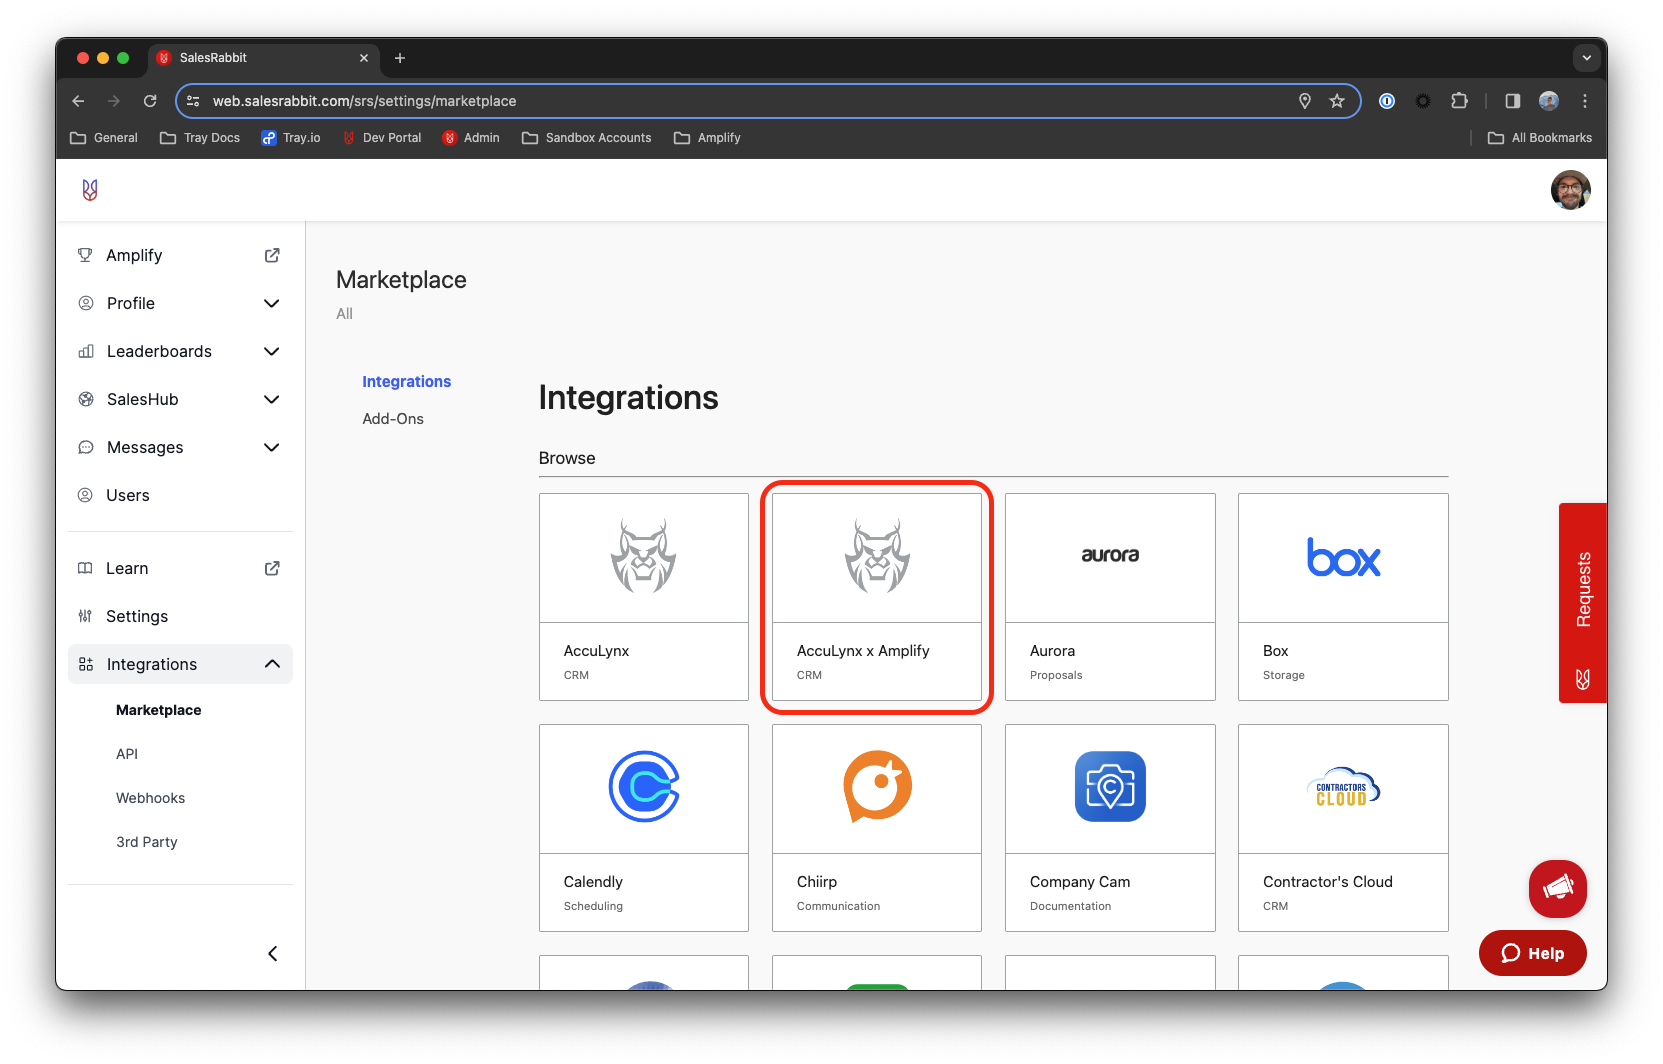The image size is (1663, 1064).
Task: Click the Chiirp logo thumbnail
Action: (877, 787)
